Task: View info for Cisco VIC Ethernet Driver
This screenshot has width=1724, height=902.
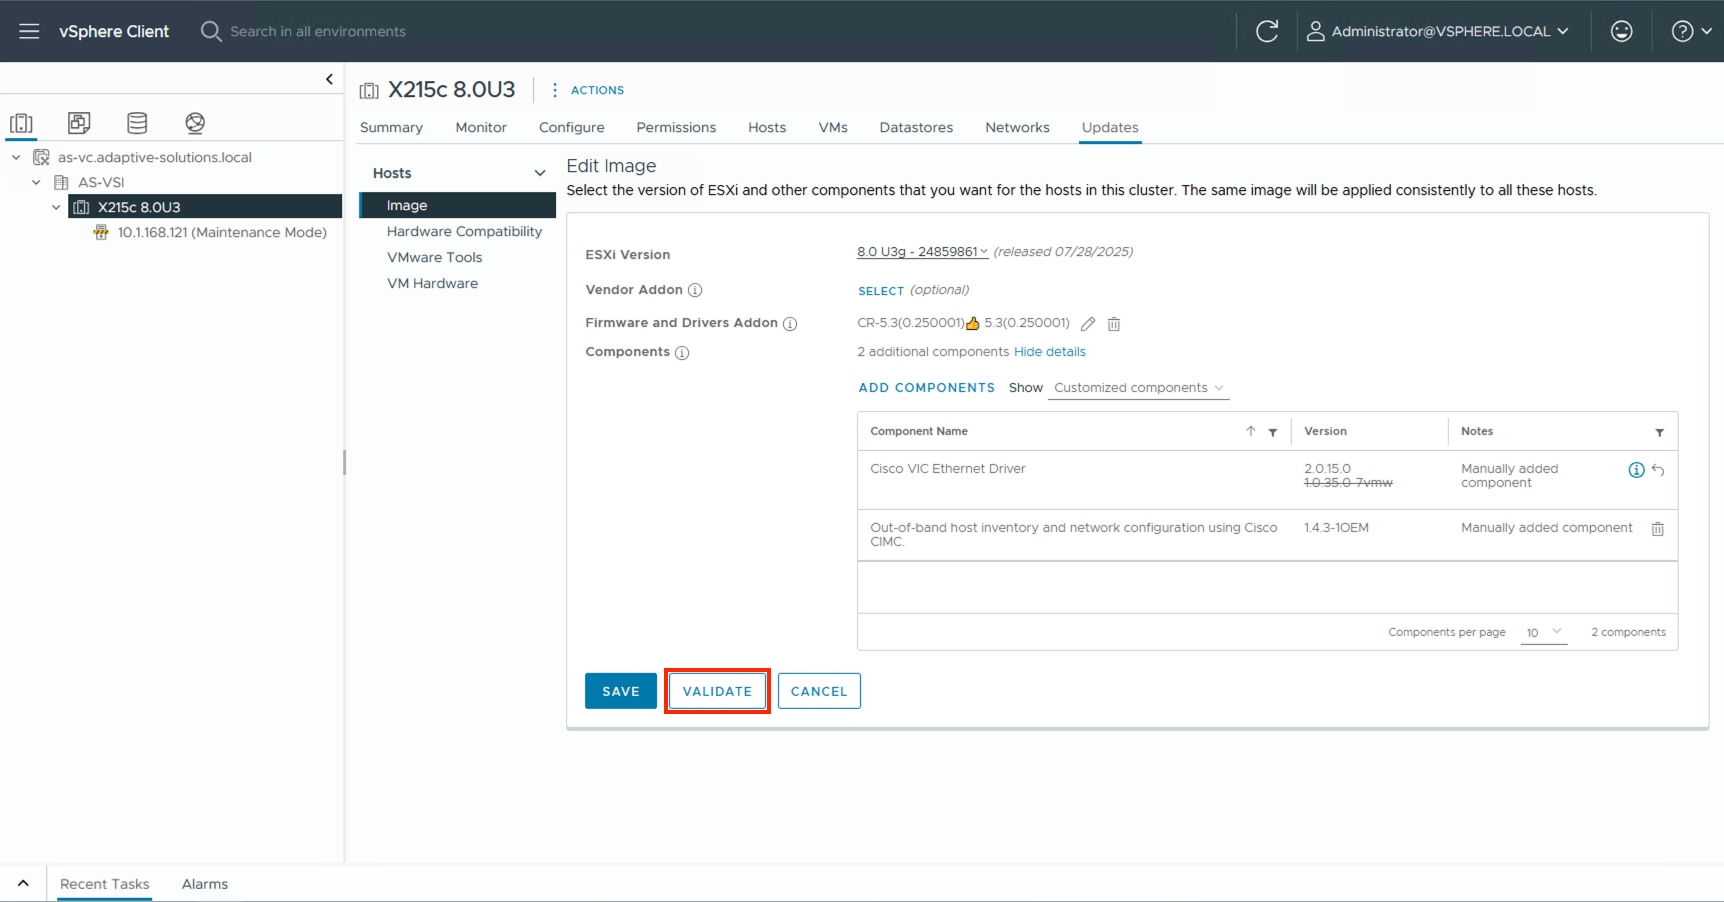Action: (x=1635, y=470)
